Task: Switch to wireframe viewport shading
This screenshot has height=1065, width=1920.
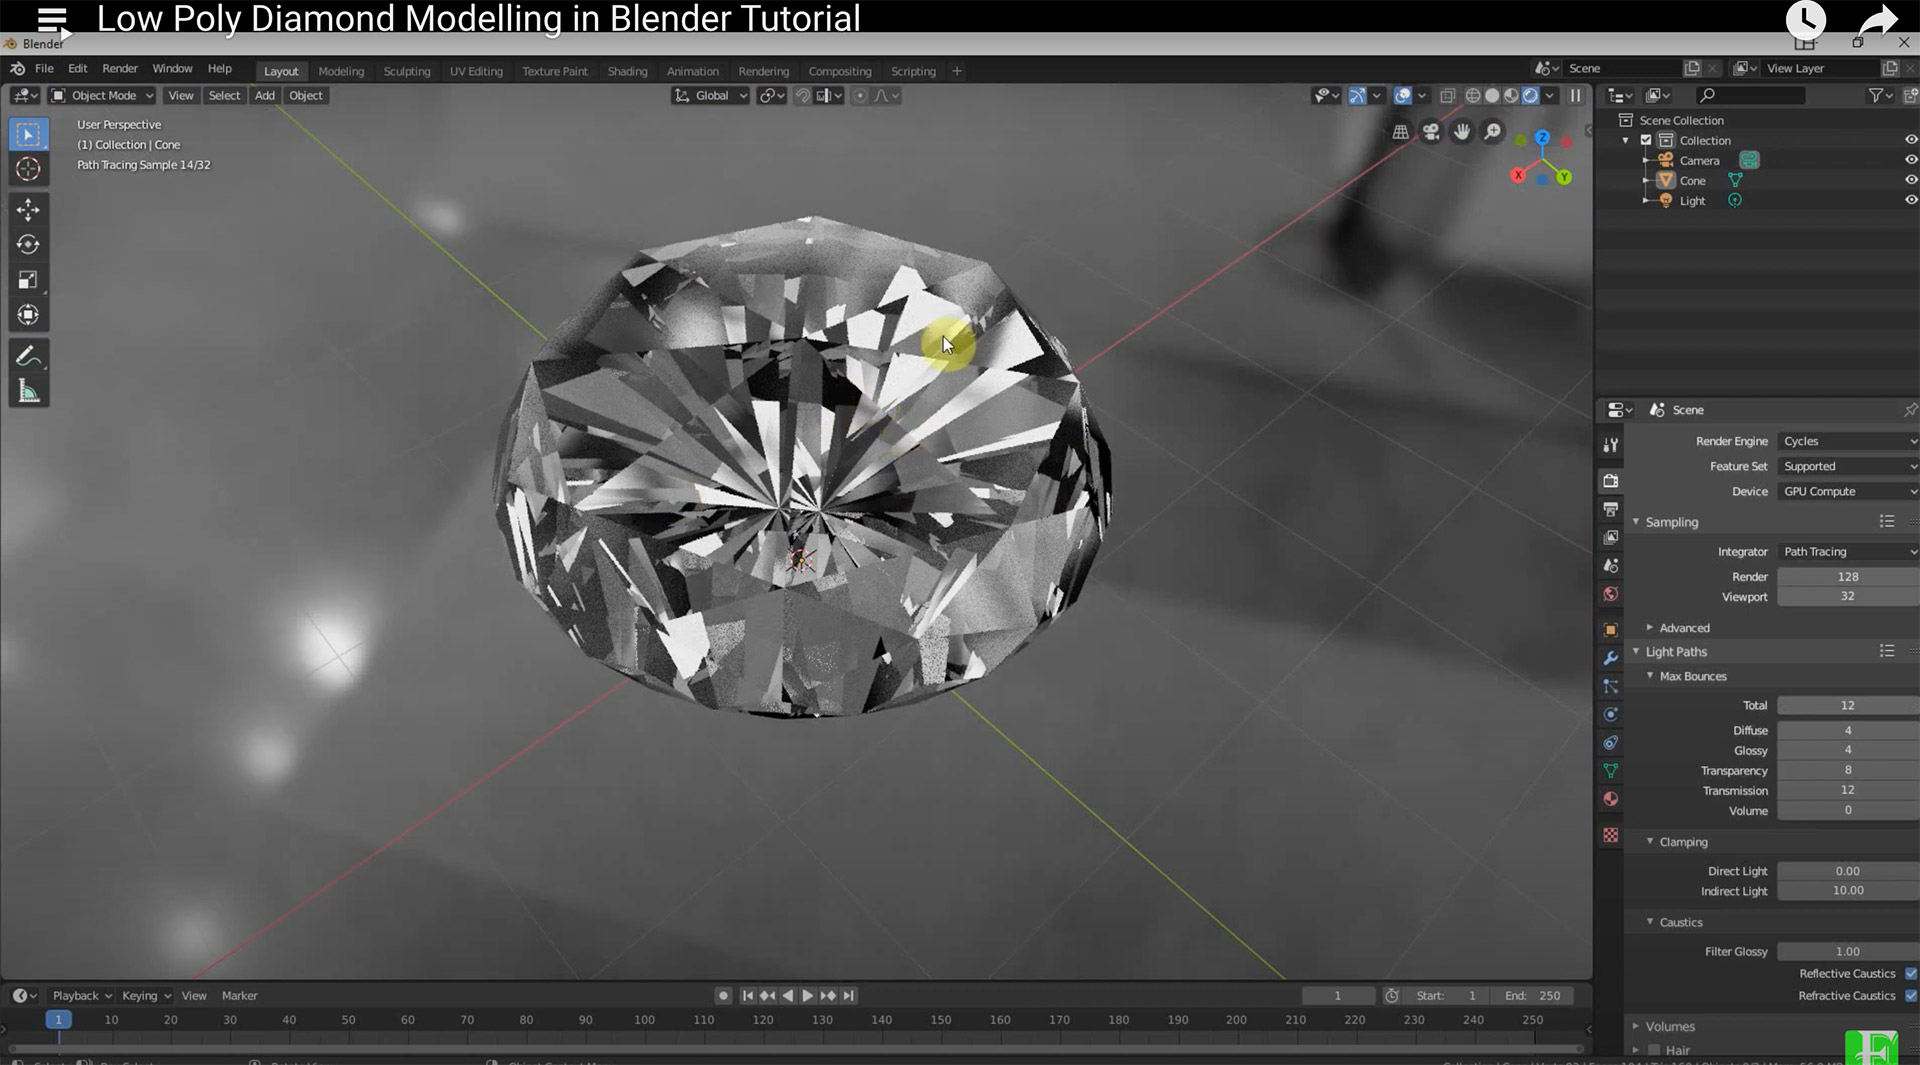Action: (x=1473, y=96)
